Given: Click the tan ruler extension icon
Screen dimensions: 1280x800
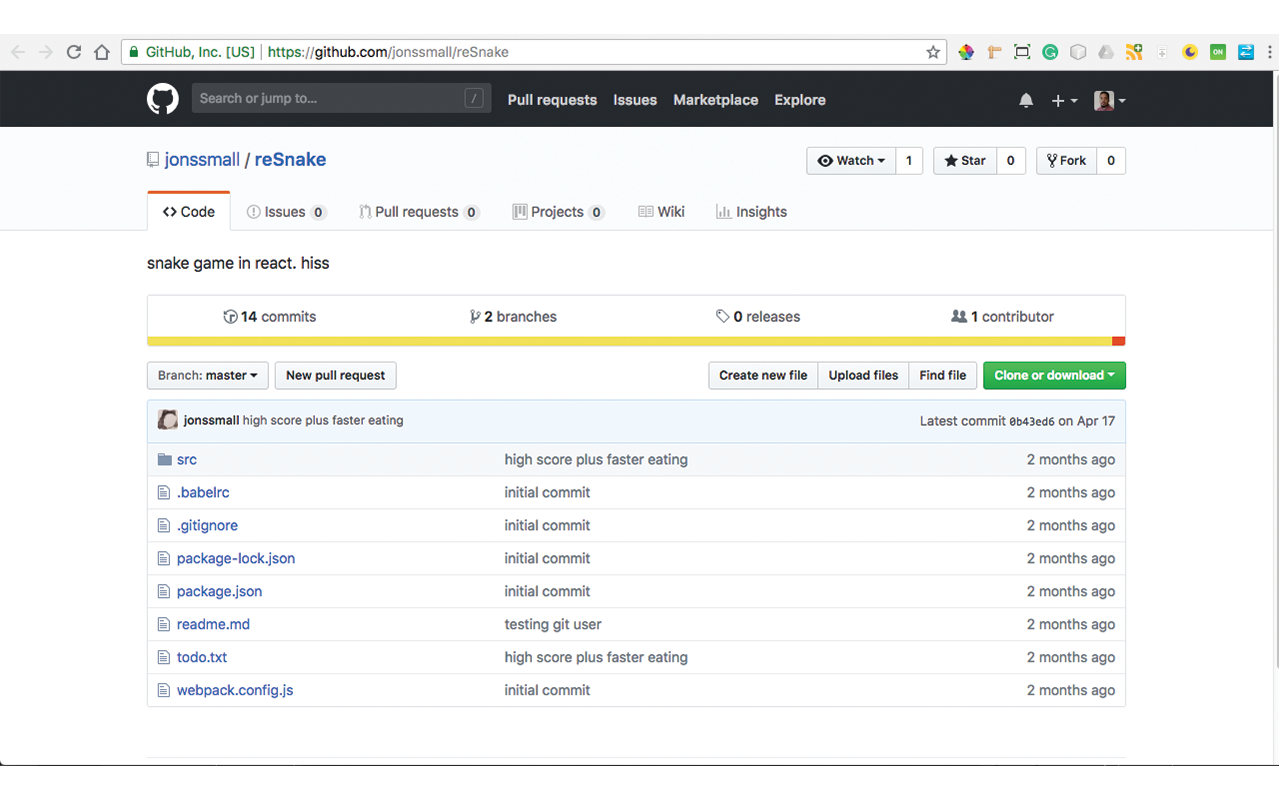Looking at the screenshot, I should point(994,52).
